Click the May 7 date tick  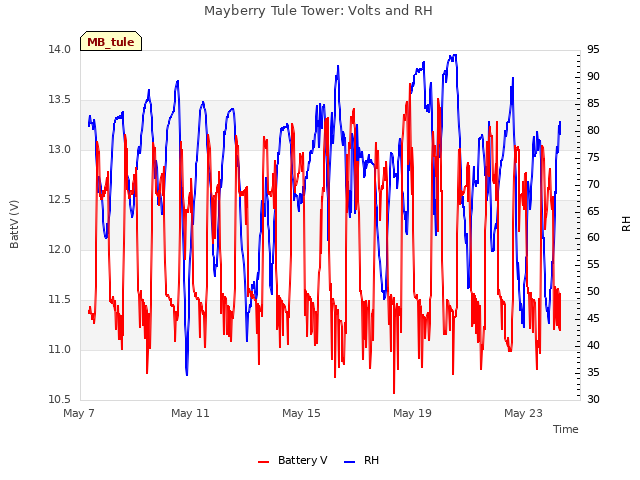pos(79,413)
